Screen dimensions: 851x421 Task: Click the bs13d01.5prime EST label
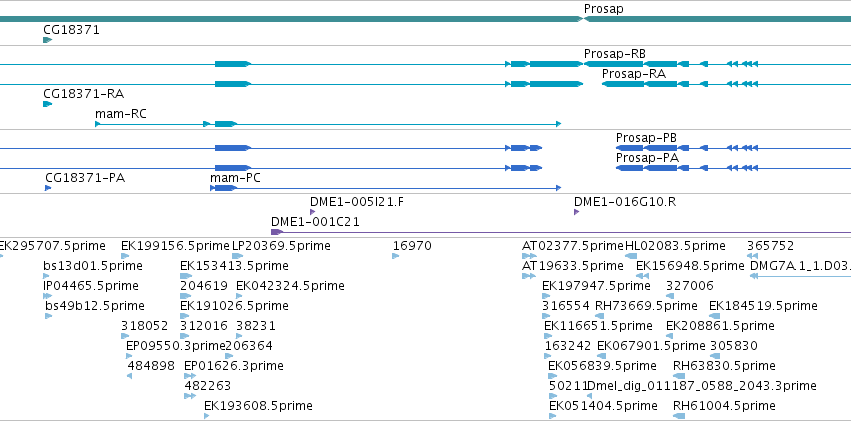93,266
